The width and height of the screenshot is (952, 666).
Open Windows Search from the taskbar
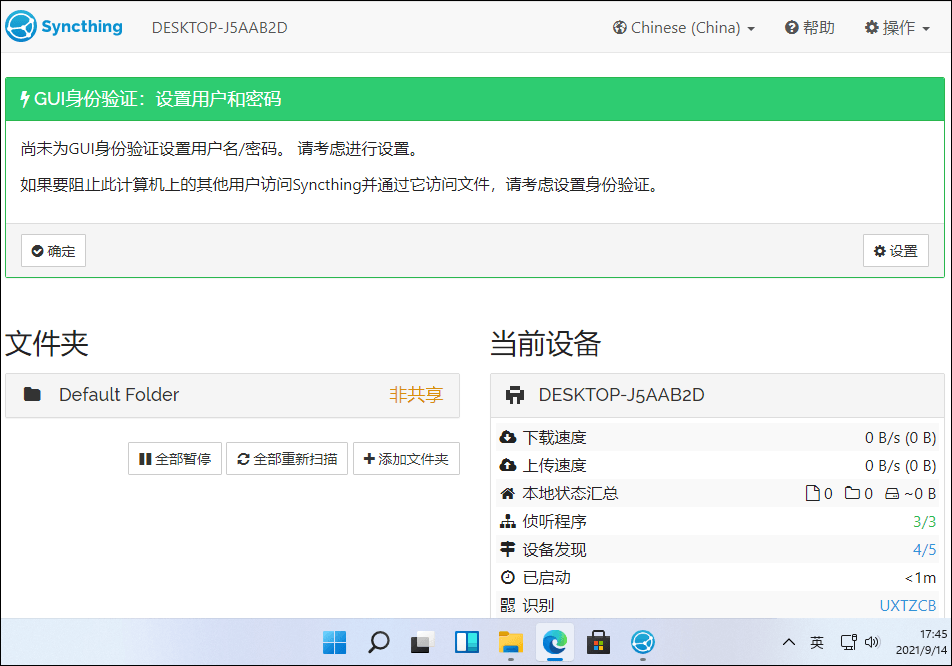[x=379, y=642]
